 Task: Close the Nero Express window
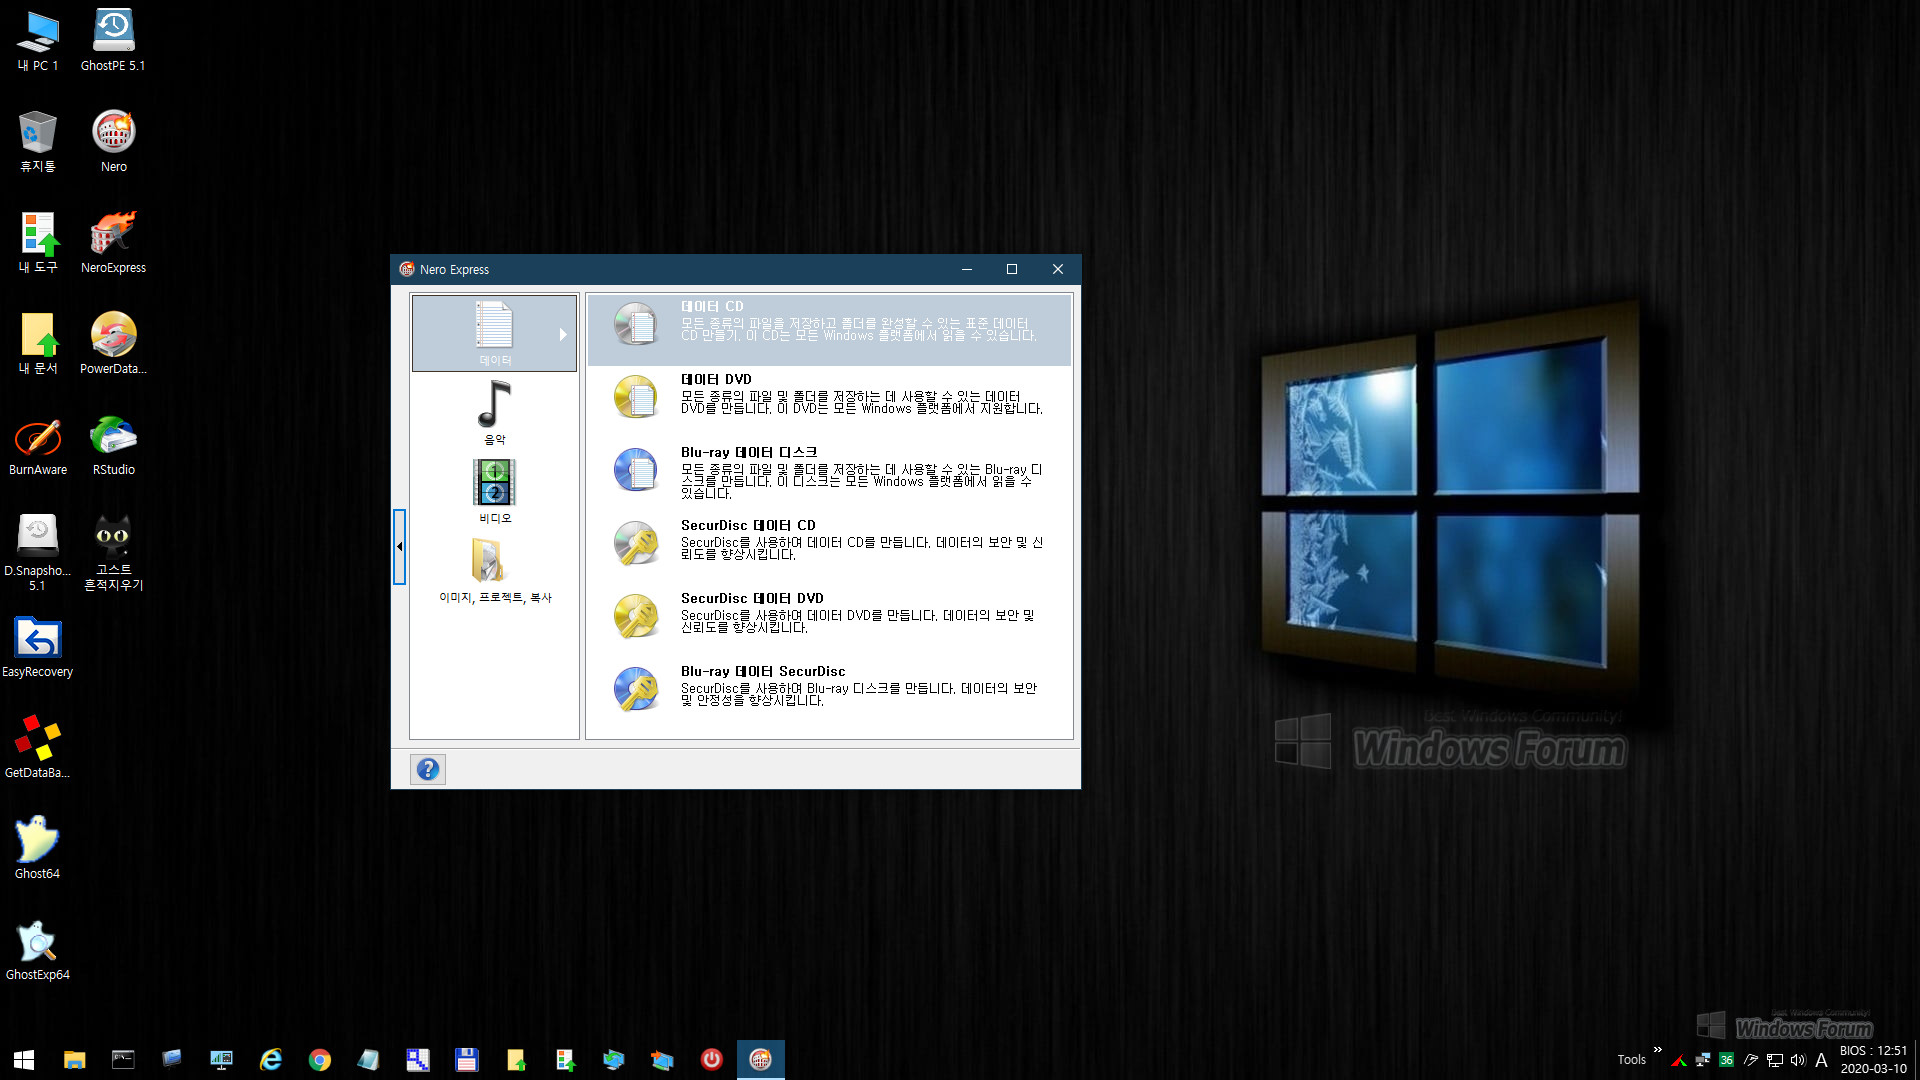pyautogui.click(x=1058, y=269)
